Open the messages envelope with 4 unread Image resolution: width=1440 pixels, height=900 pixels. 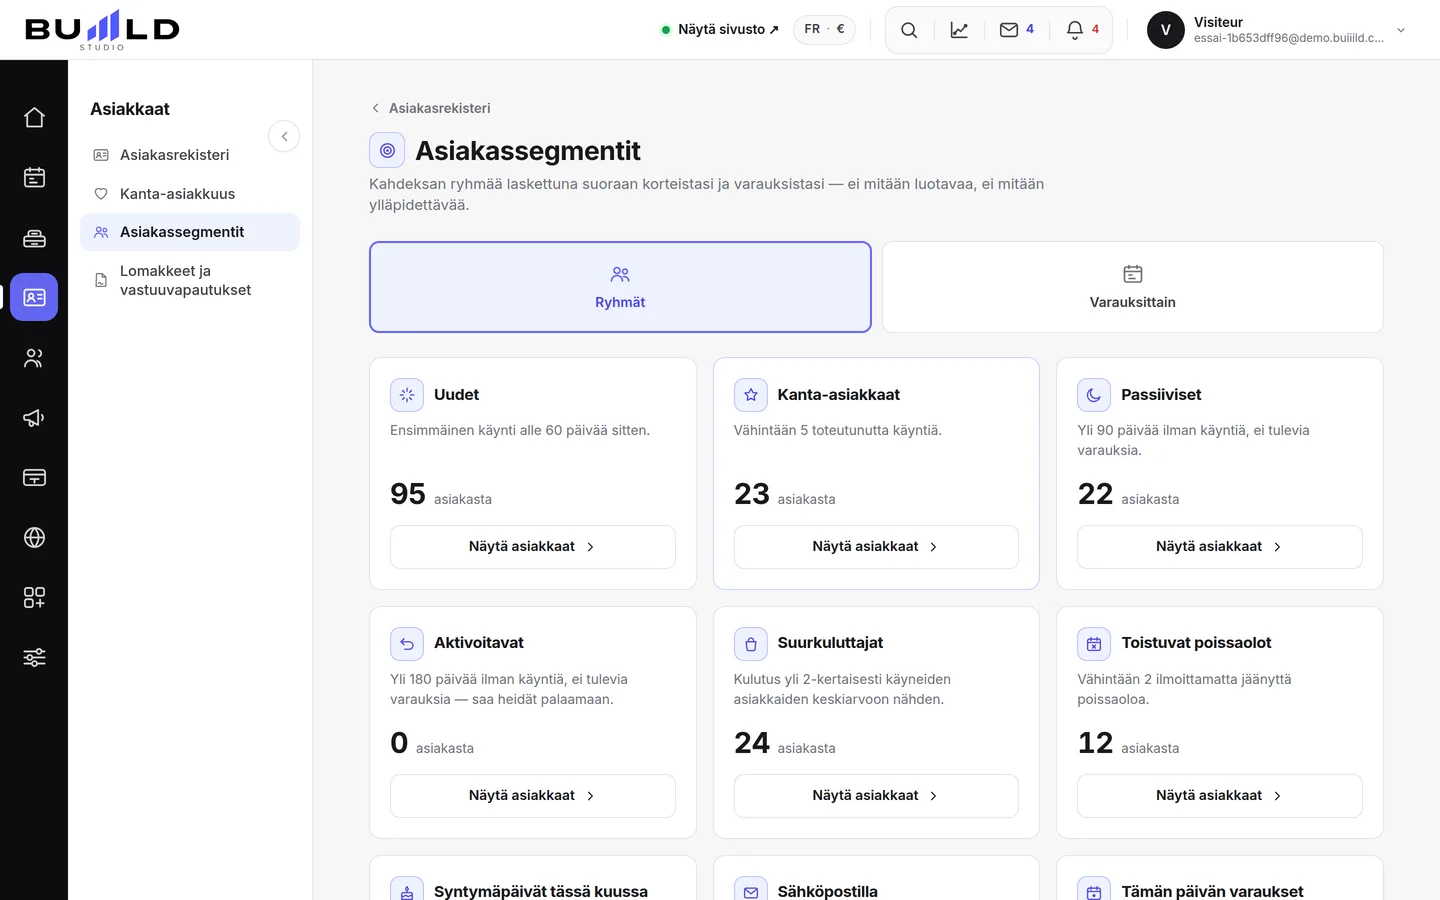(1017, 30)
